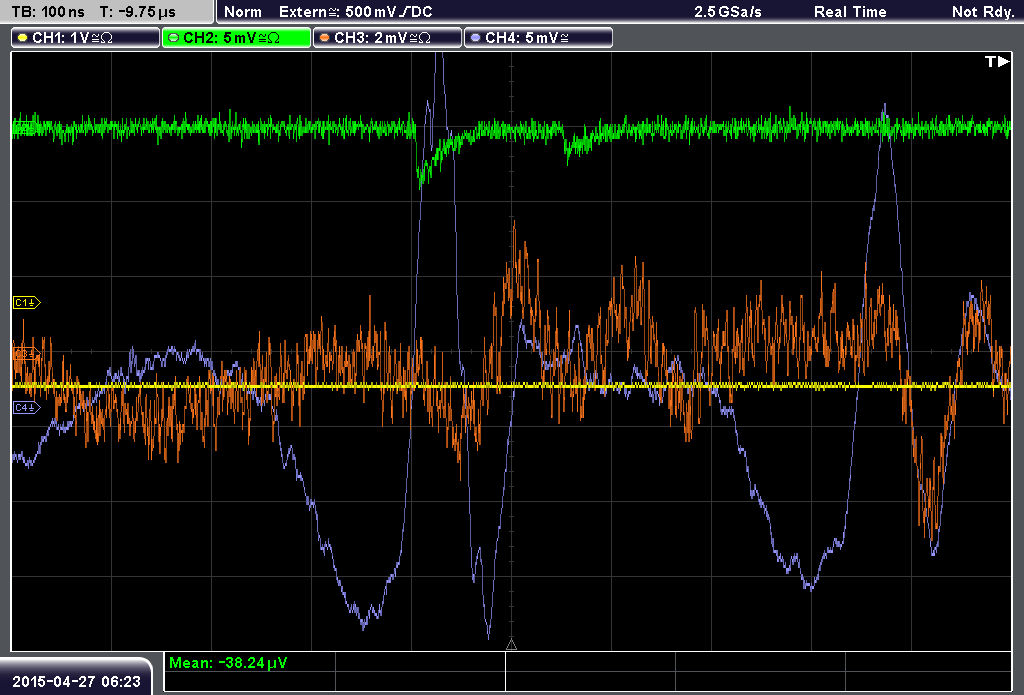
Task: Select the CH1: 1V channel tab
Action: [x=86, y=38]
